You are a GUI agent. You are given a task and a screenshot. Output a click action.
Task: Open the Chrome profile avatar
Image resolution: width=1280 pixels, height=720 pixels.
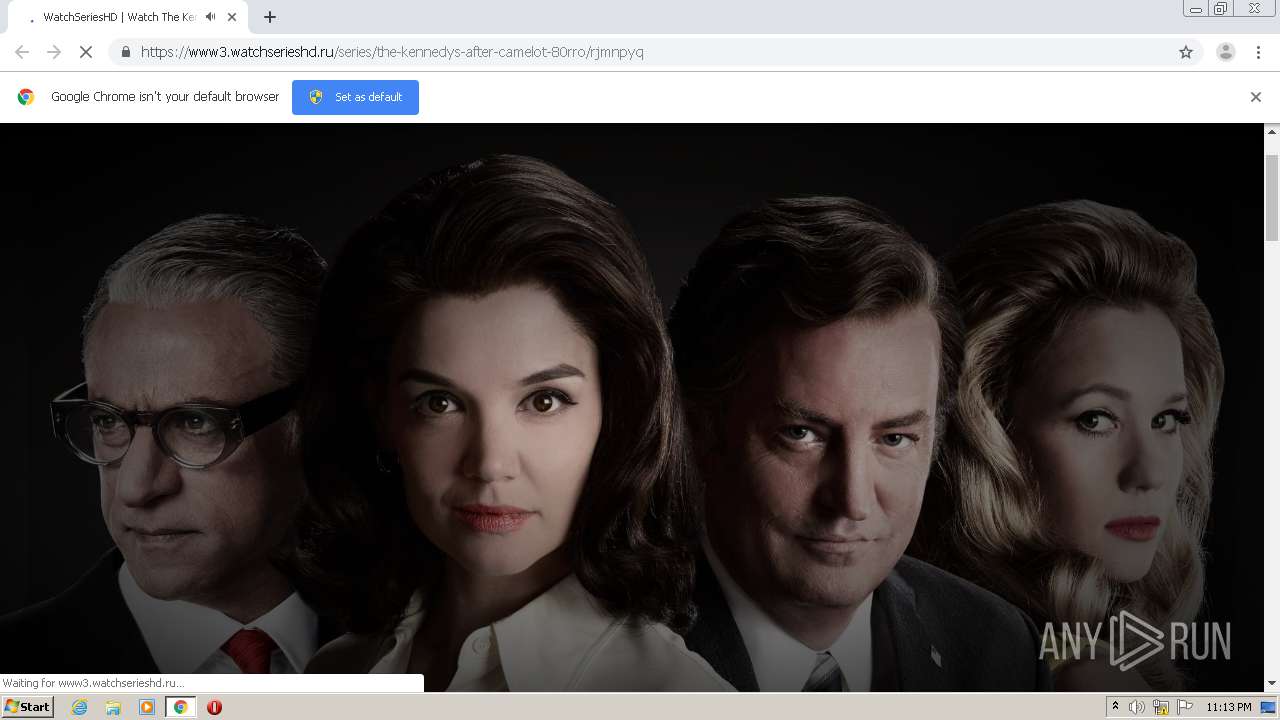(1226, 52)
